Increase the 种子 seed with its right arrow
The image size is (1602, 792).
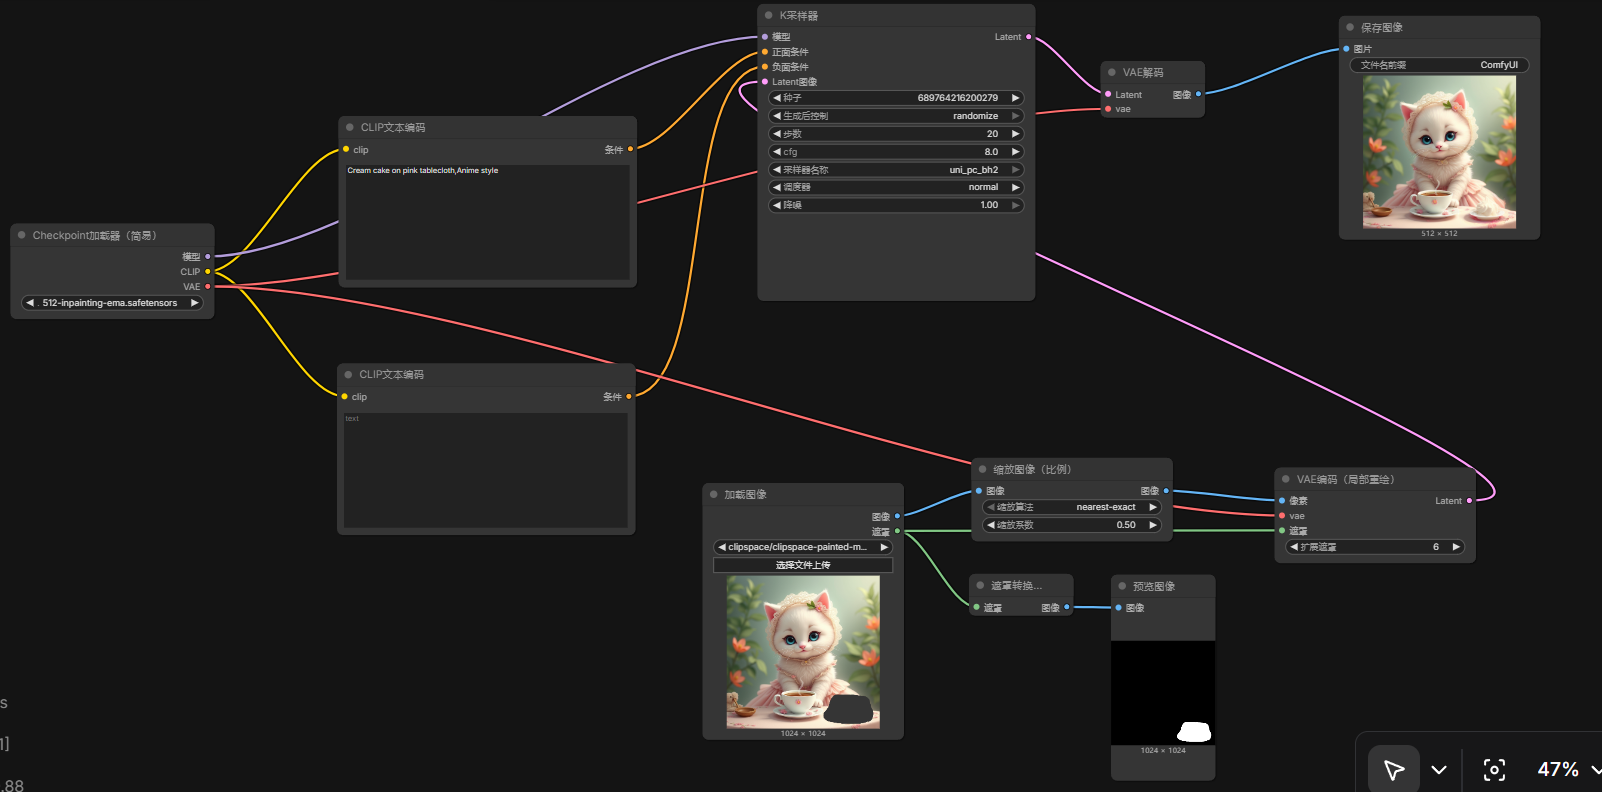[x=1015, y=98]
